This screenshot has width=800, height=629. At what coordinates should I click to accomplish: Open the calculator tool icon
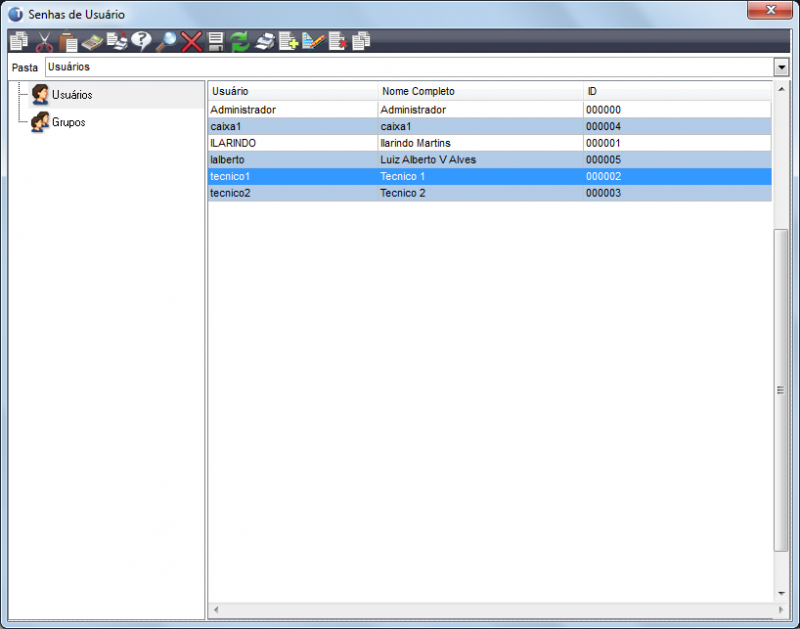(x=92, y=42)
